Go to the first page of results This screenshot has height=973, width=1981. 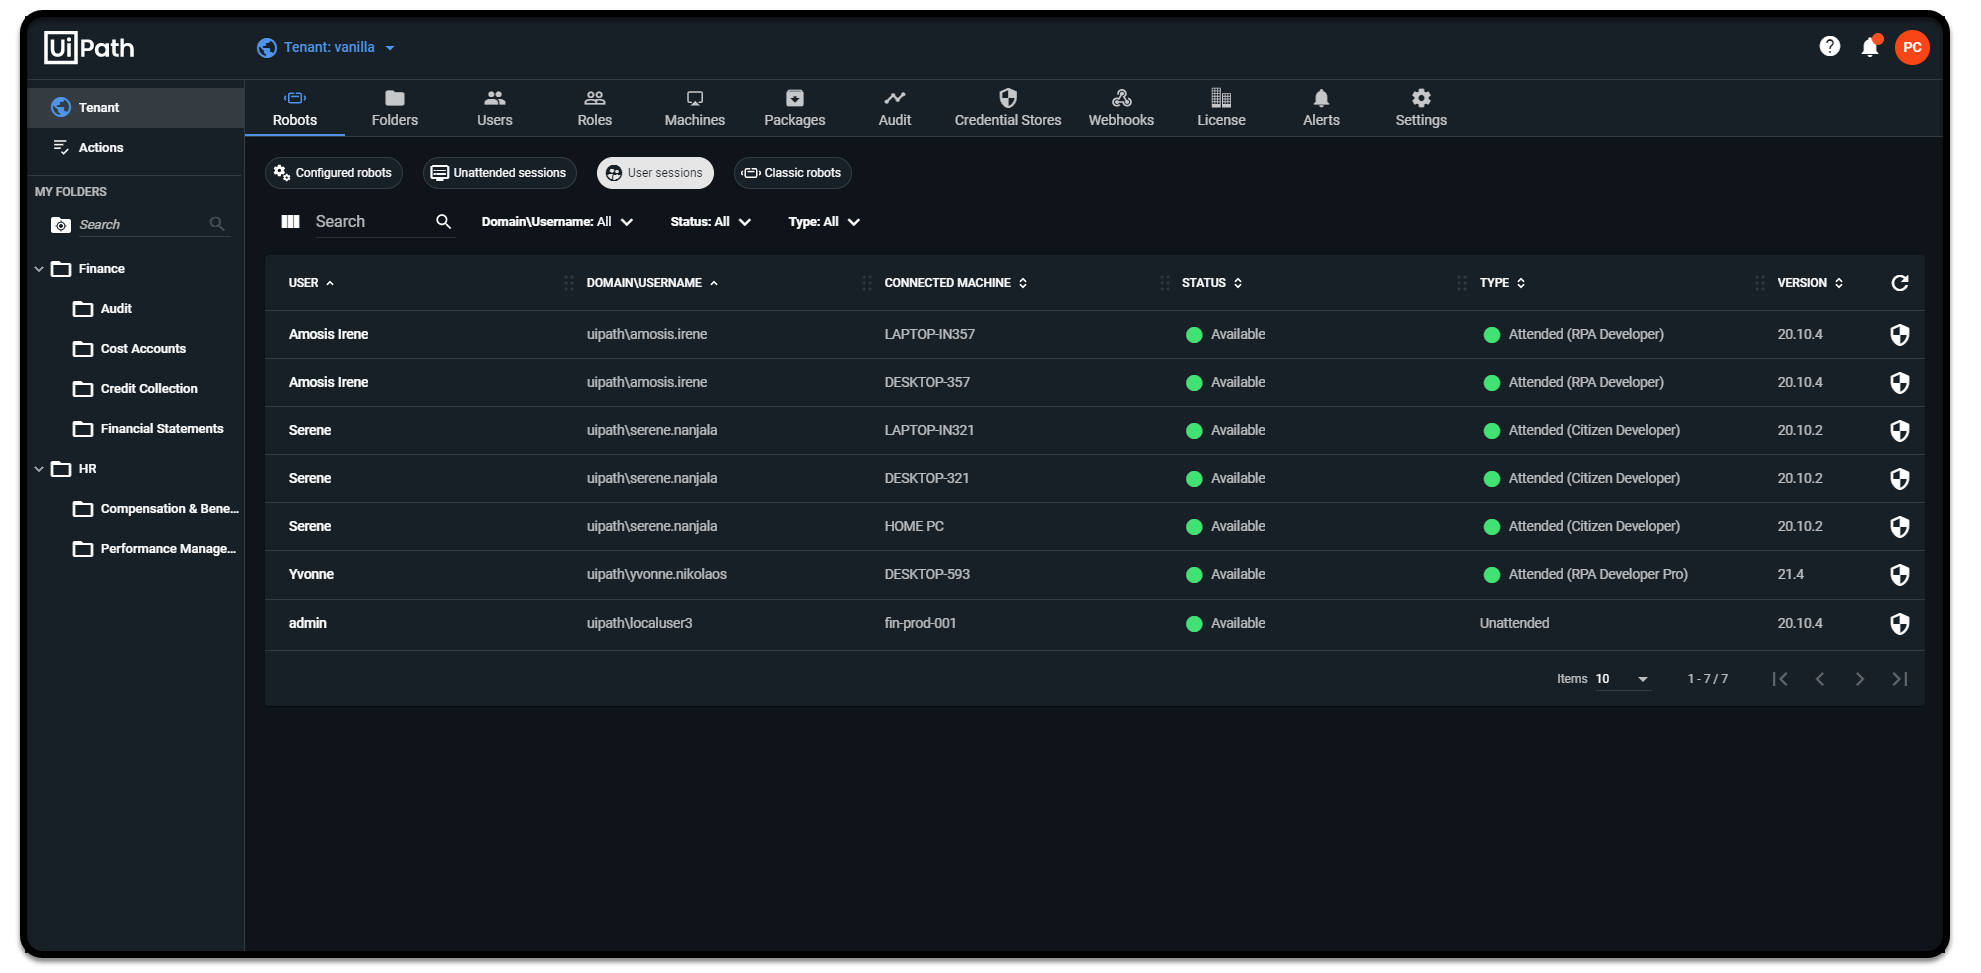(1780, 679)
